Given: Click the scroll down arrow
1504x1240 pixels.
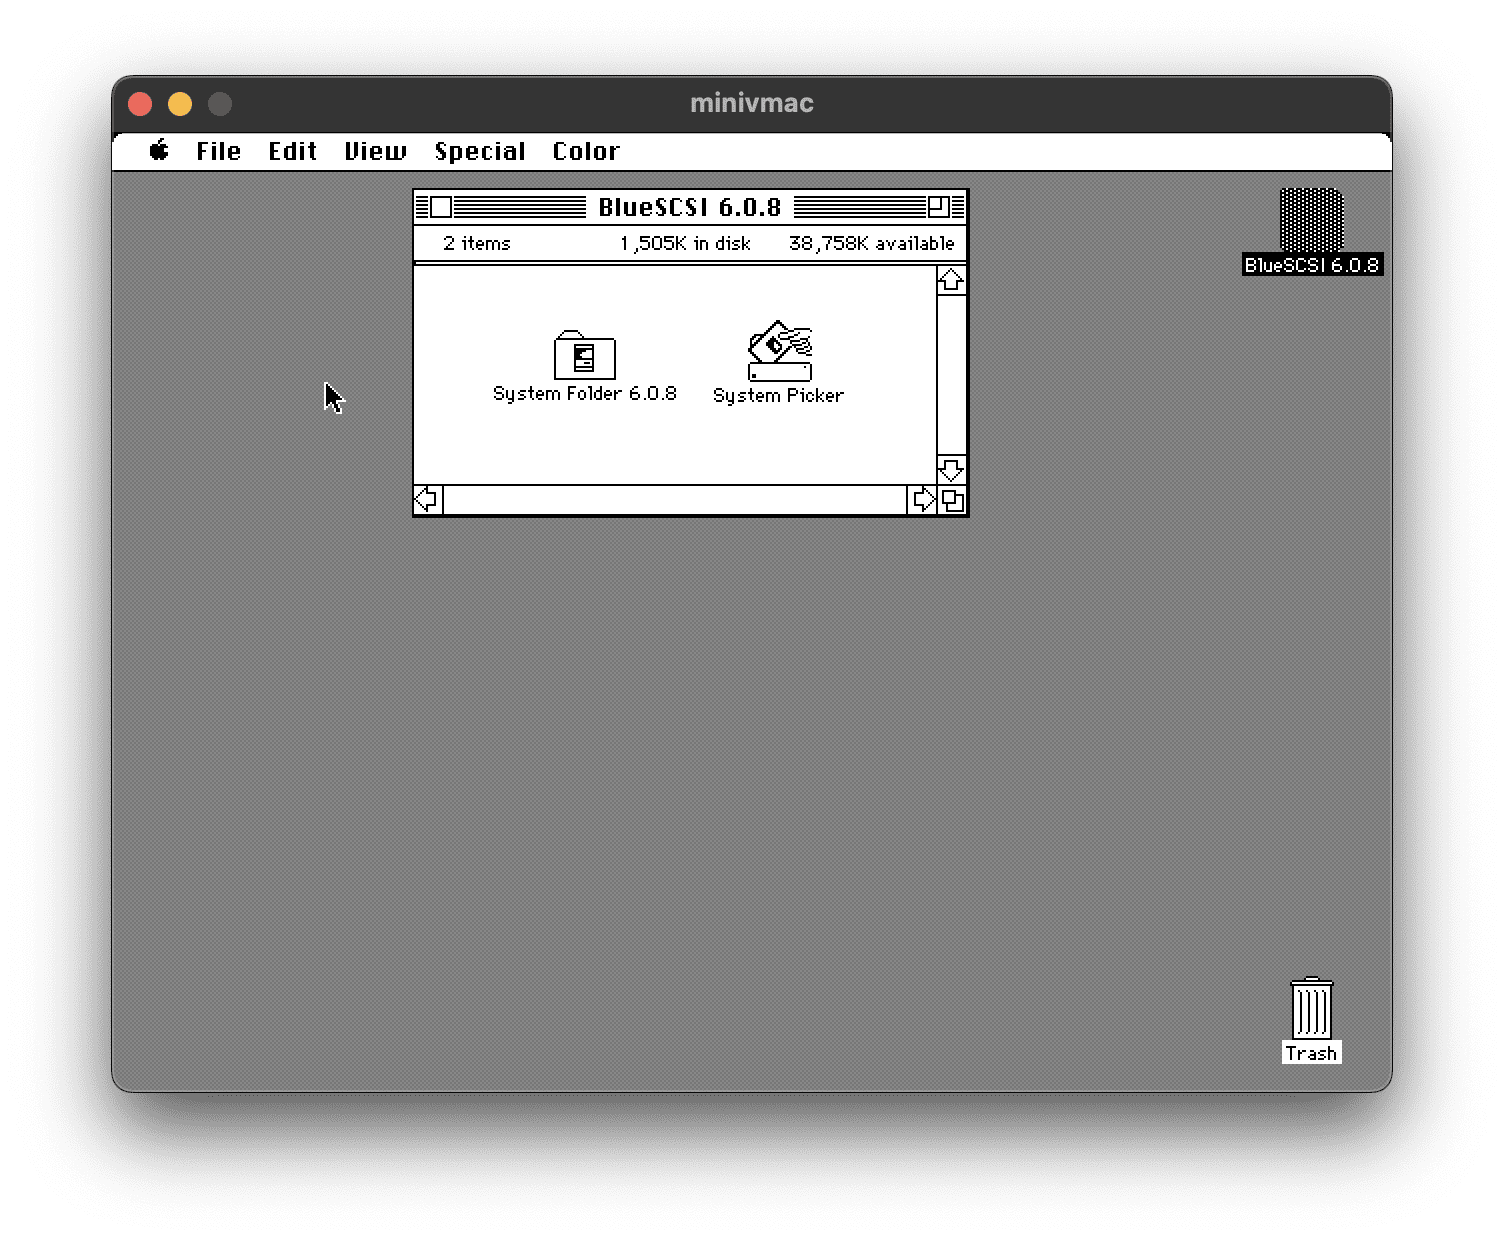Looking at the screenshot, I should click(x=951, y=469).
